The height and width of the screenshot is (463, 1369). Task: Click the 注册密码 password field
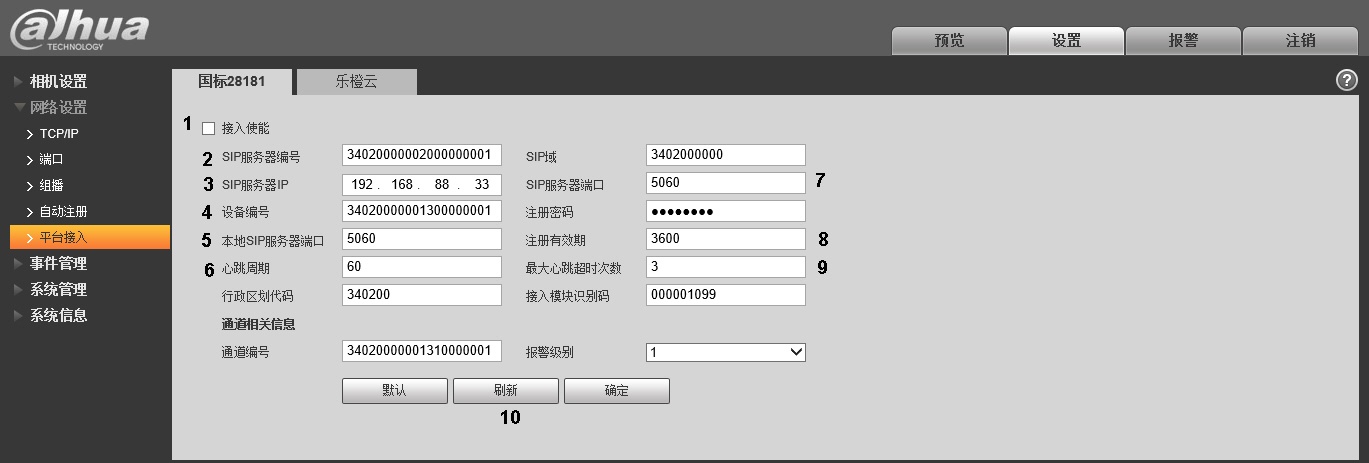[726, 211]
